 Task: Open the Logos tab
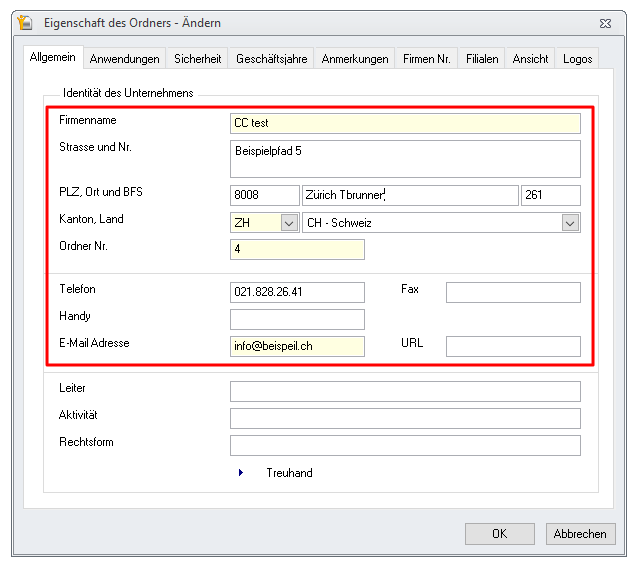(x=577, y=59)
